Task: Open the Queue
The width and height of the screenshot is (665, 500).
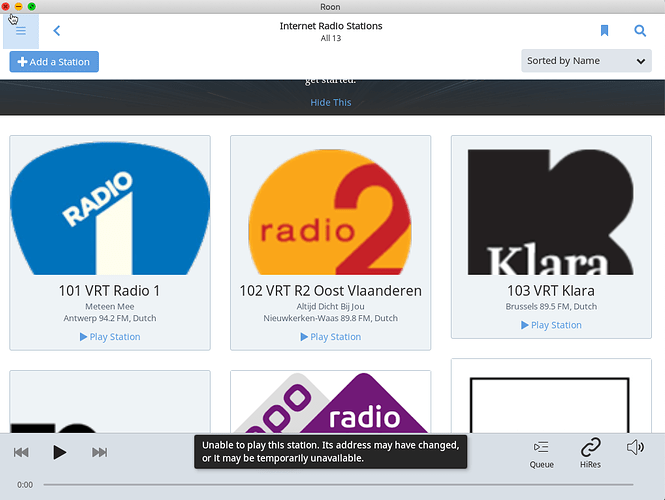Action: [x=542, y=454]
